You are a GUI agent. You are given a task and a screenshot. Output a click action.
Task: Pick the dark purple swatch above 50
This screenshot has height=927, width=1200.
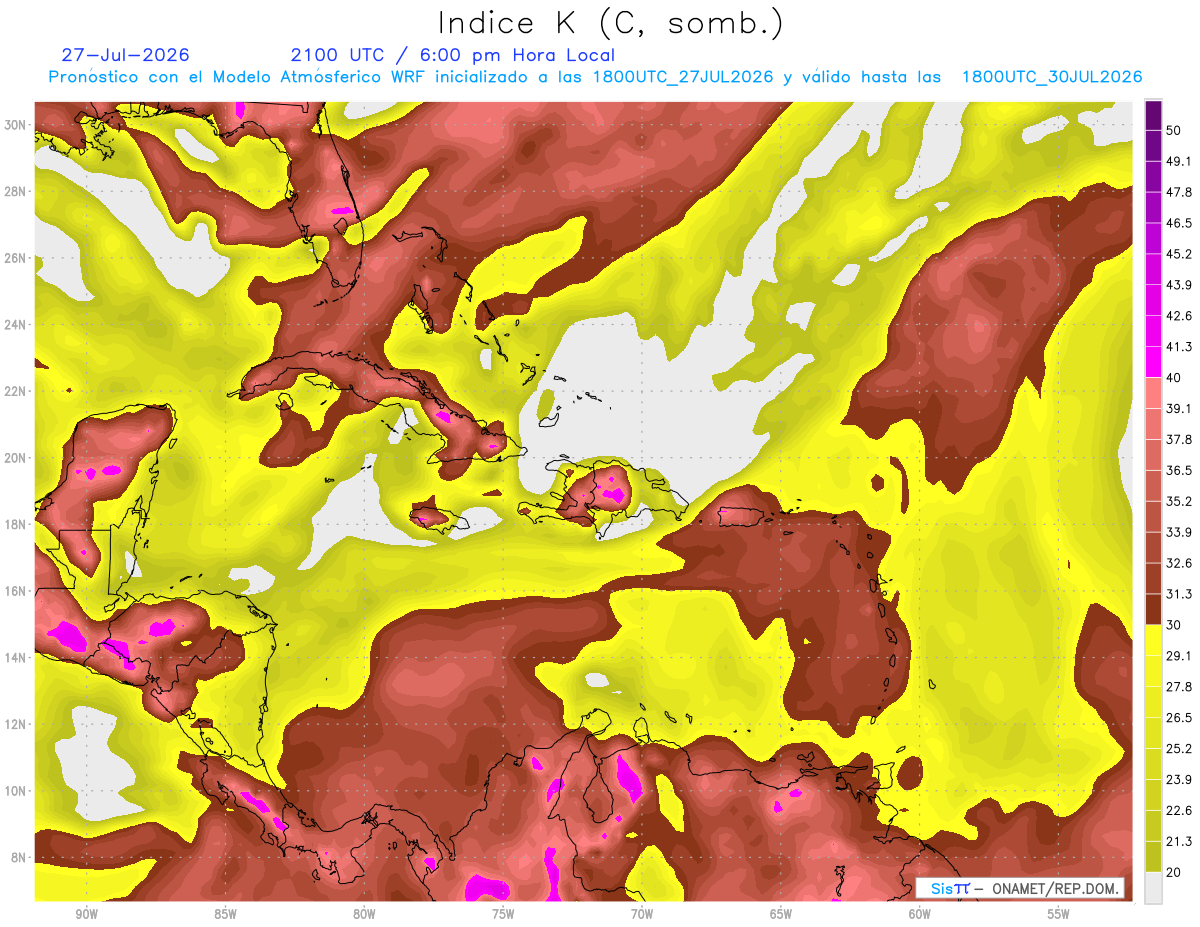pyautogui.click(x=1153, y=115)
